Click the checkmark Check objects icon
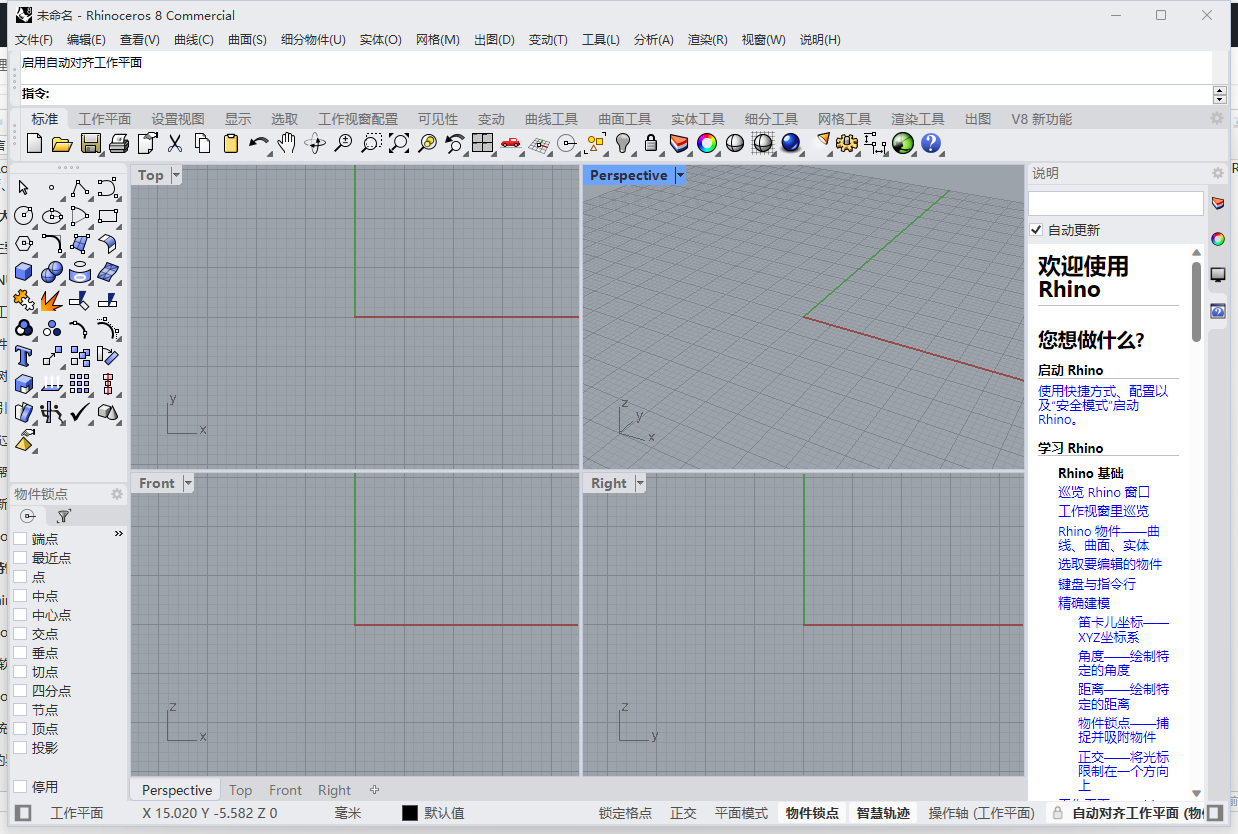This screenshot has width=1238, height=834. [x=80, y=412]
